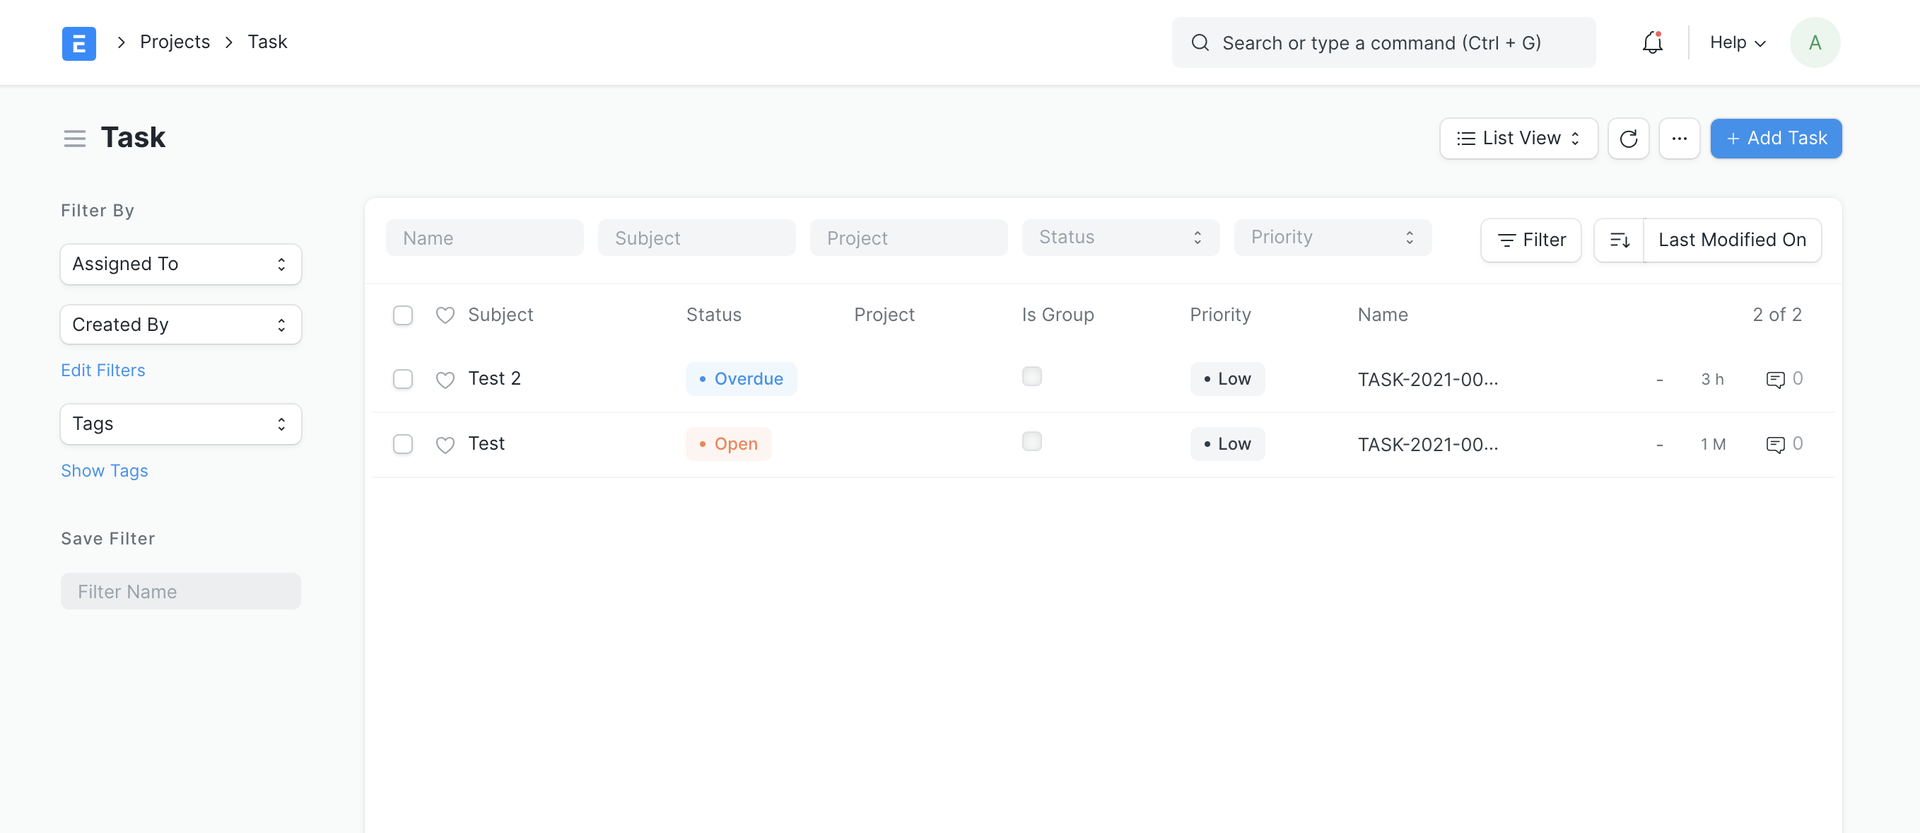Open the notifications bell
The image size is (1920, 833).
[x=1652, y=43]
